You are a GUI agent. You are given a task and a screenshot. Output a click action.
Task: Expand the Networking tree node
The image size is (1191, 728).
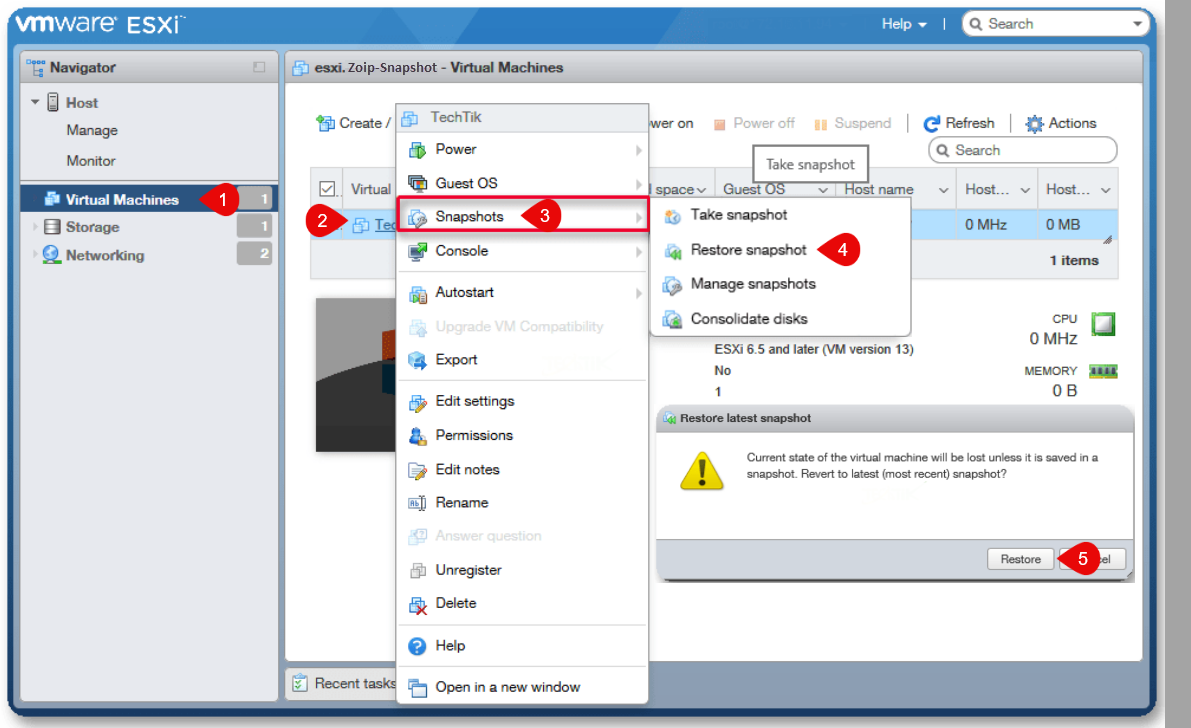[x=35, y=255]
